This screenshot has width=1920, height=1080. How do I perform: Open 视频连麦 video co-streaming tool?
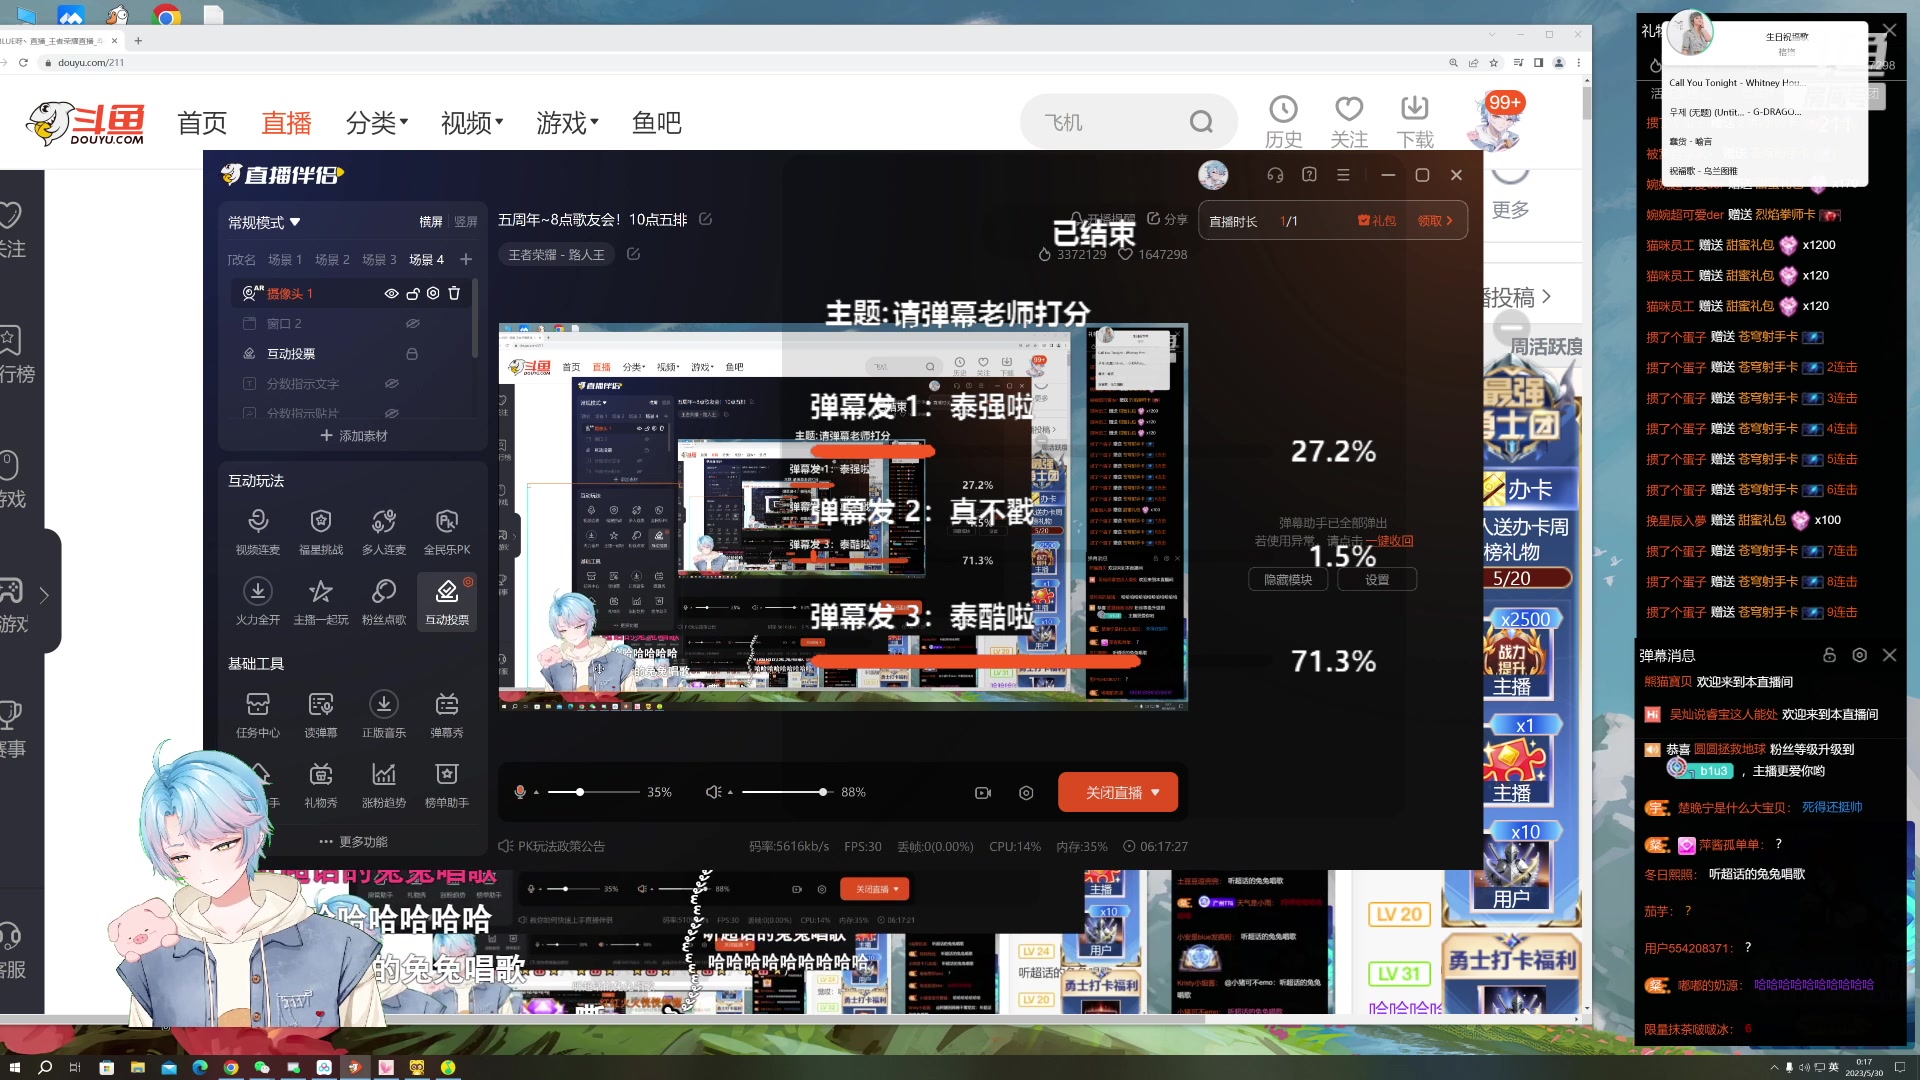pos(258,530)
